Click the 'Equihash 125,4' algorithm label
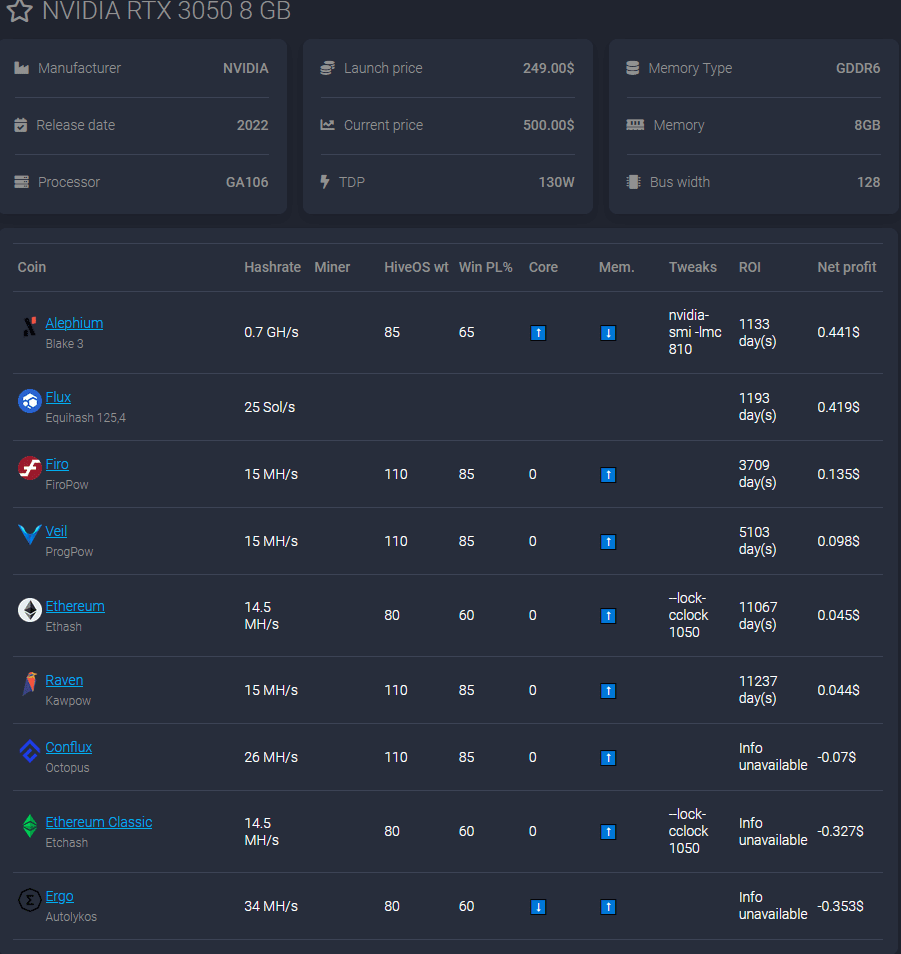 click(86, 417)
